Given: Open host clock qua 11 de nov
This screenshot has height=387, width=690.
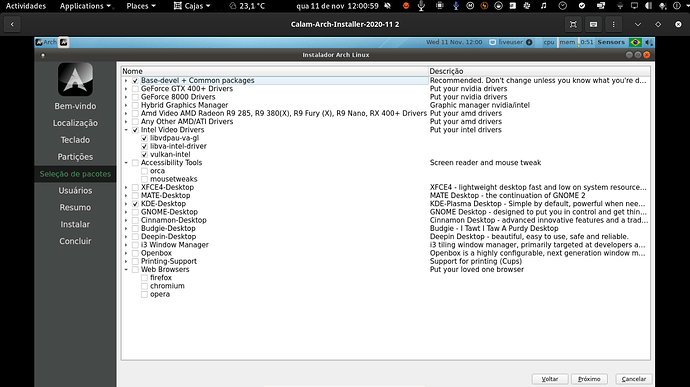Looking at the screenshot, I should 337,6.
